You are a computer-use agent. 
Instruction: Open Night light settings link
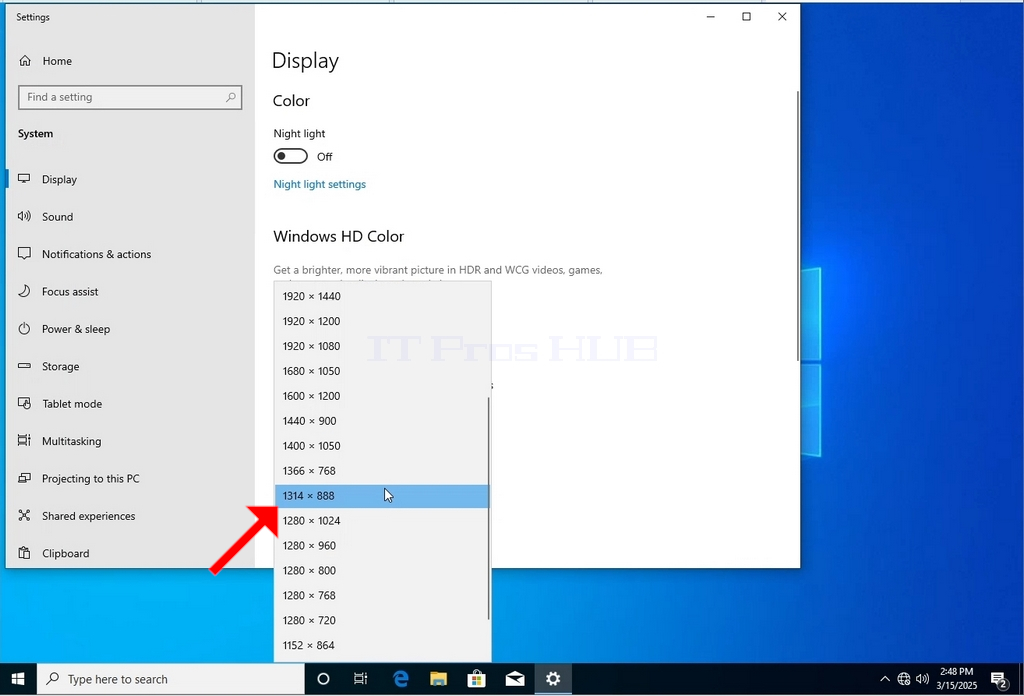pyautogui.click(x=319, y=184)
